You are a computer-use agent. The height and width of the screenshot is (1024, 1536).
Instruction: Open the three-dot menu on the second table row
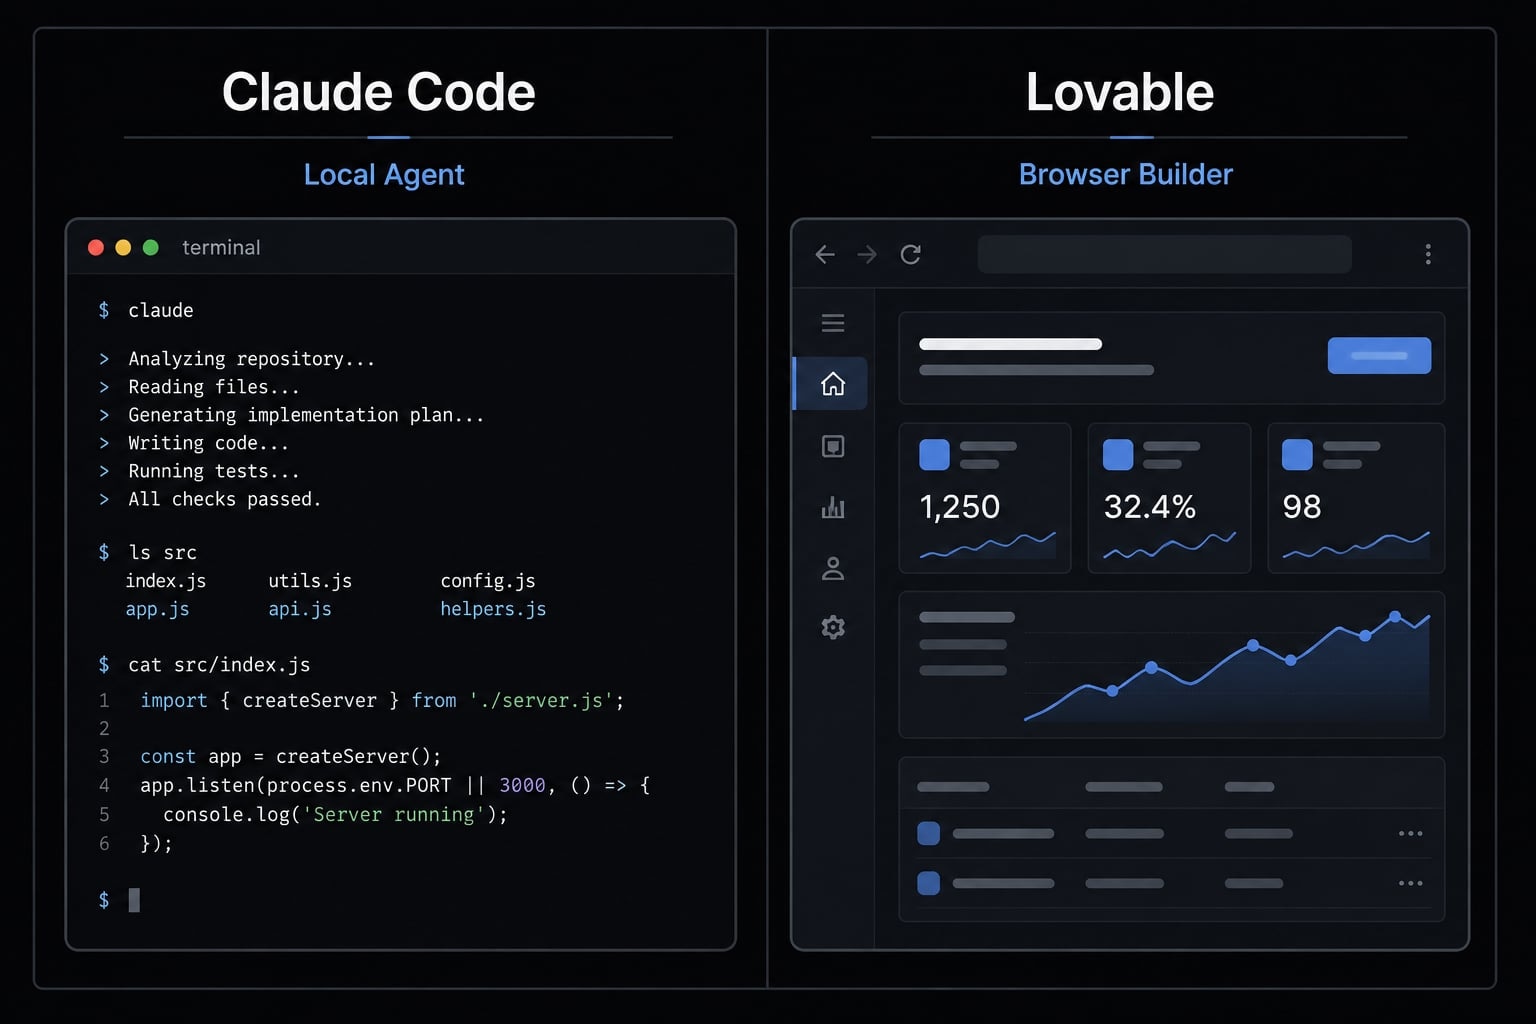1410,883
